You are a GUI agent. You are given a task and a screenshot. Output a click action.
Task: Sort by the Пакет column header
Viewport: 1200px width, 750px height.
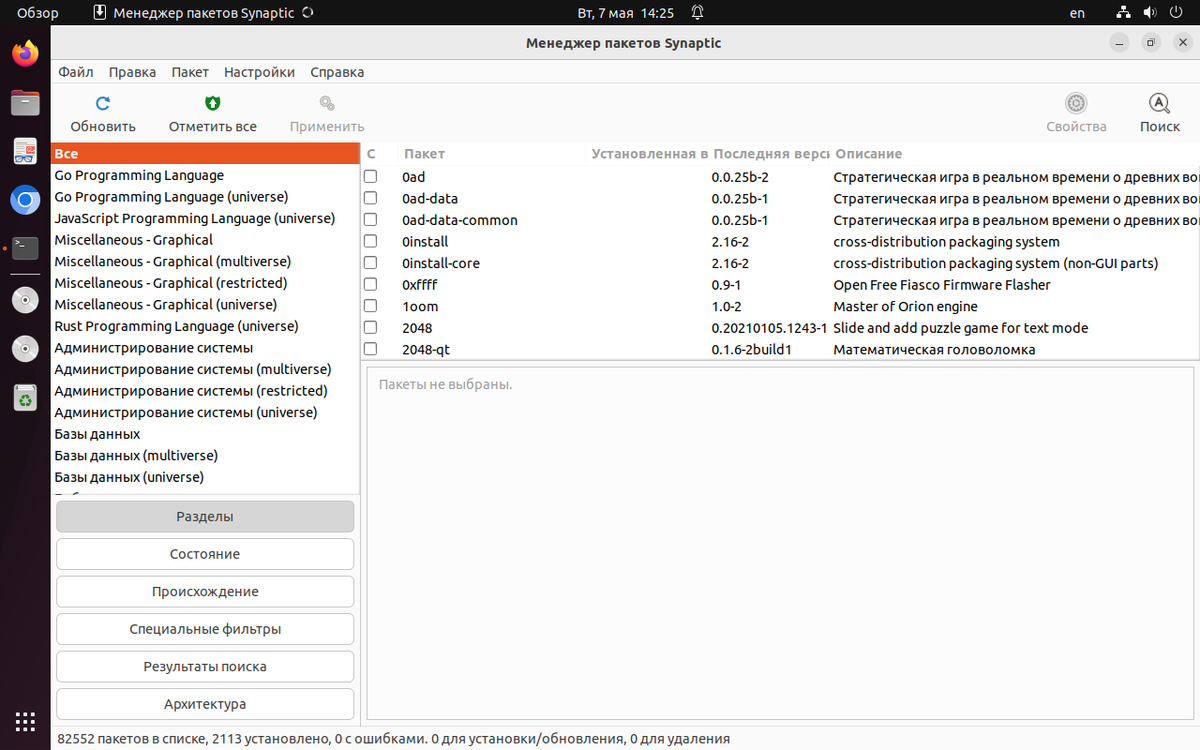click(x=492, y=154)
